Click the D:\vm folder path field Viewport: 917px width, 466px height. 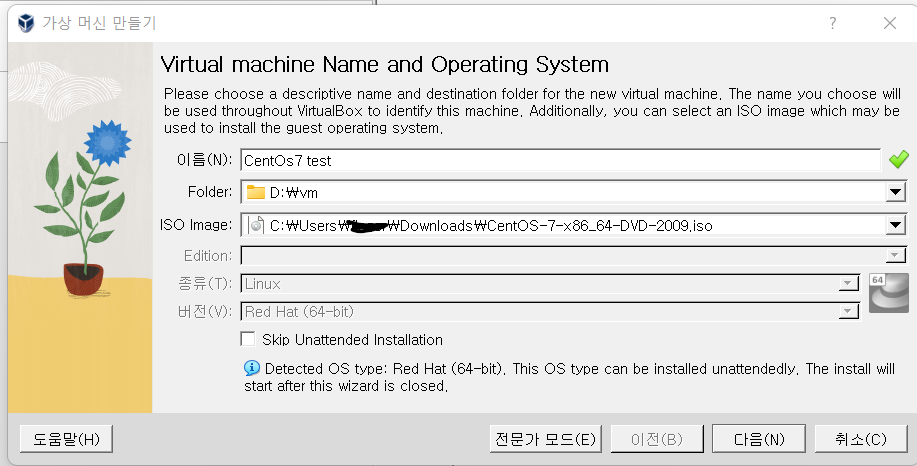pos(573,192)
